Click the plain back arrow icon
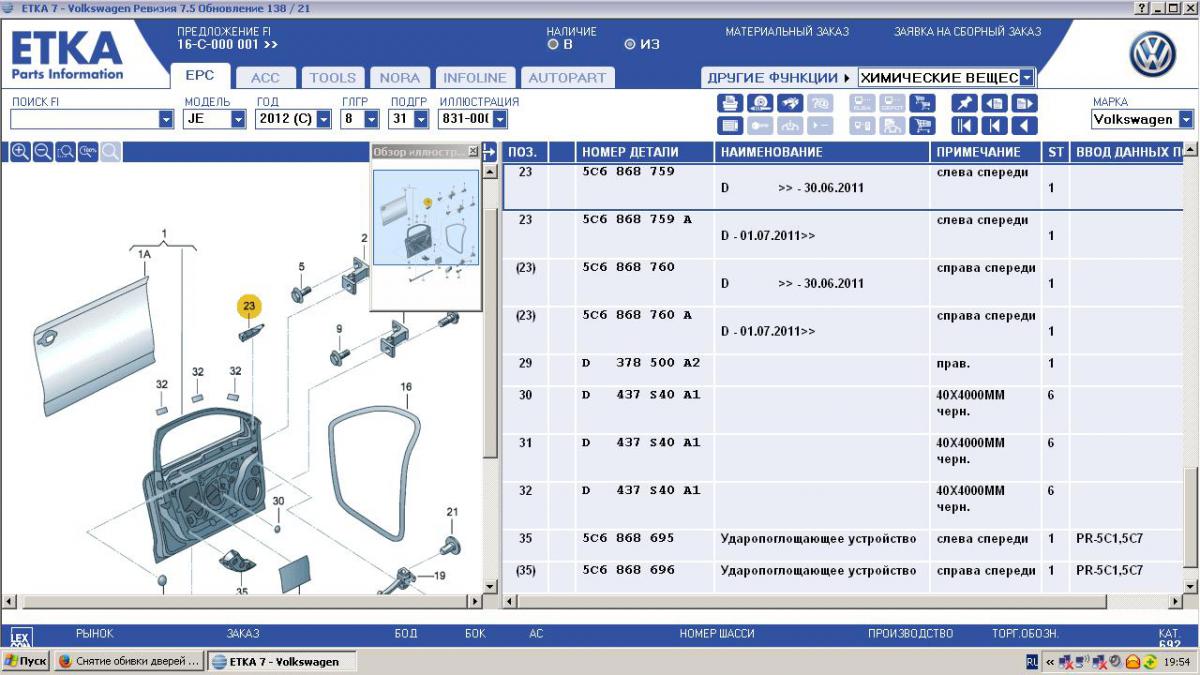The image size is (1200, 675). 1024,126
